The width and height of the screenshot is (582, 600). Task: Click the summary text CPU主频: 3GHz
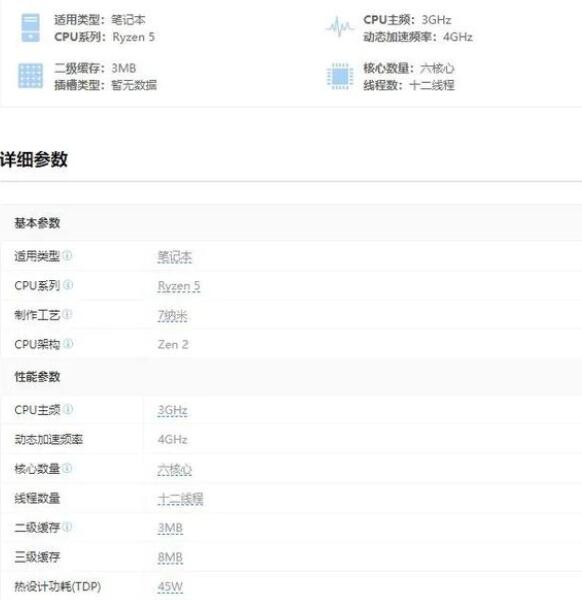[407, 20]
